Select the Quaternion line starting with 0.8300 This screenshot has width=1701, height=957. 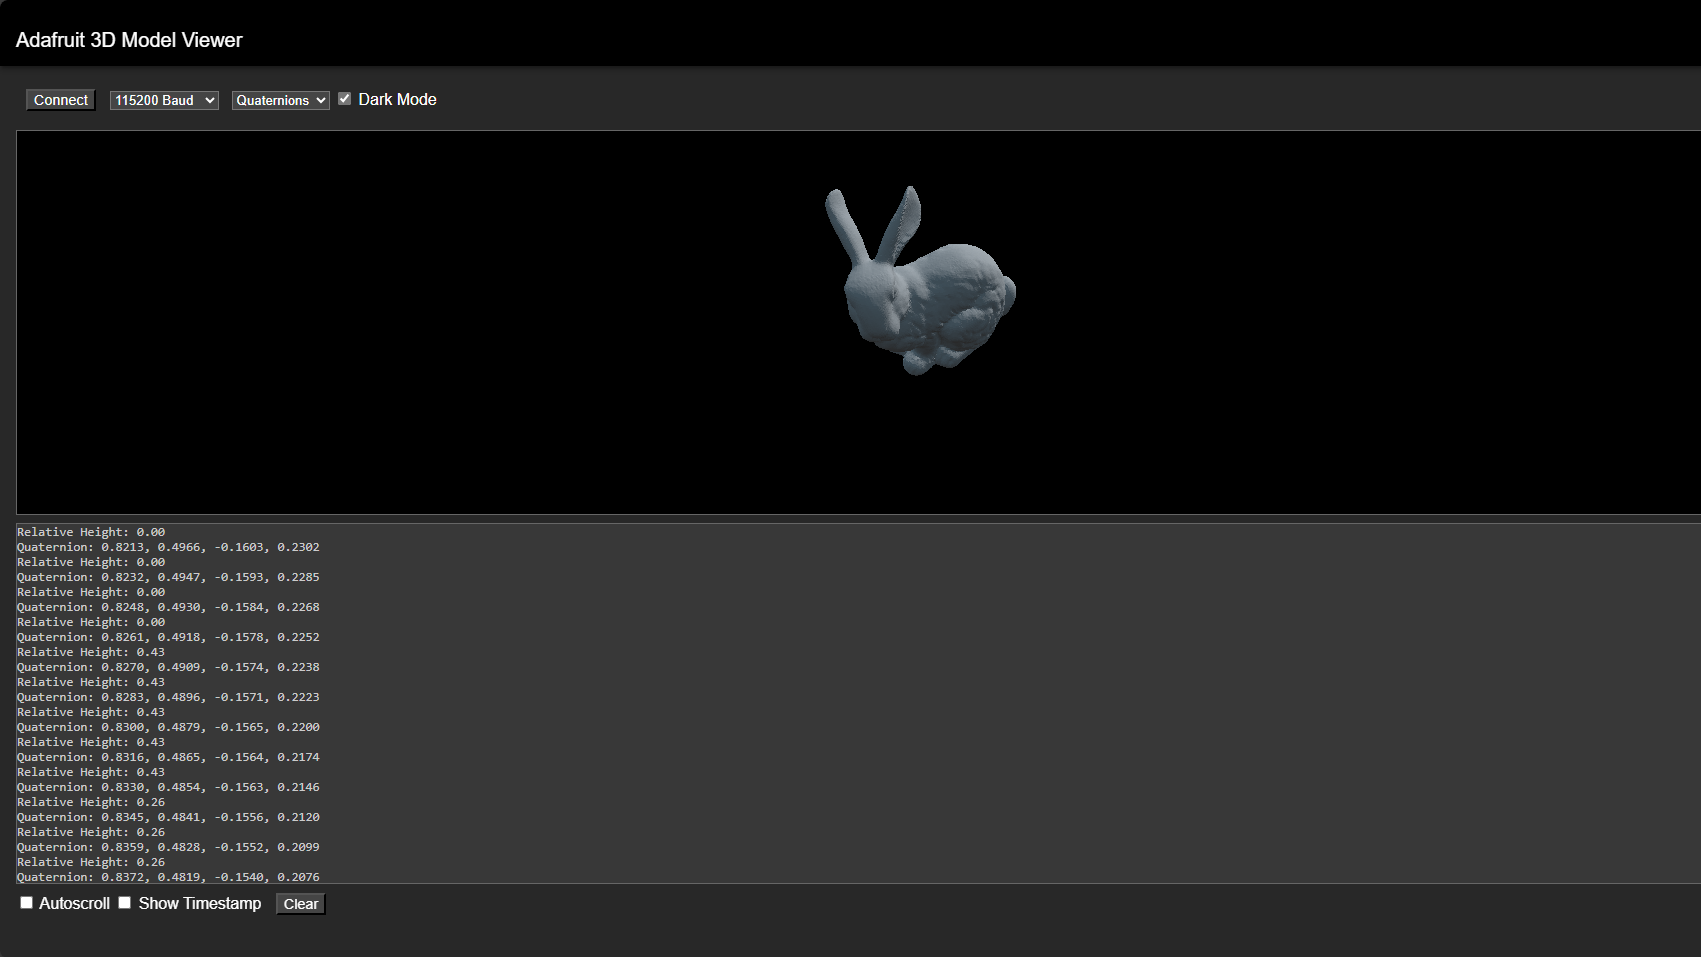168,727
